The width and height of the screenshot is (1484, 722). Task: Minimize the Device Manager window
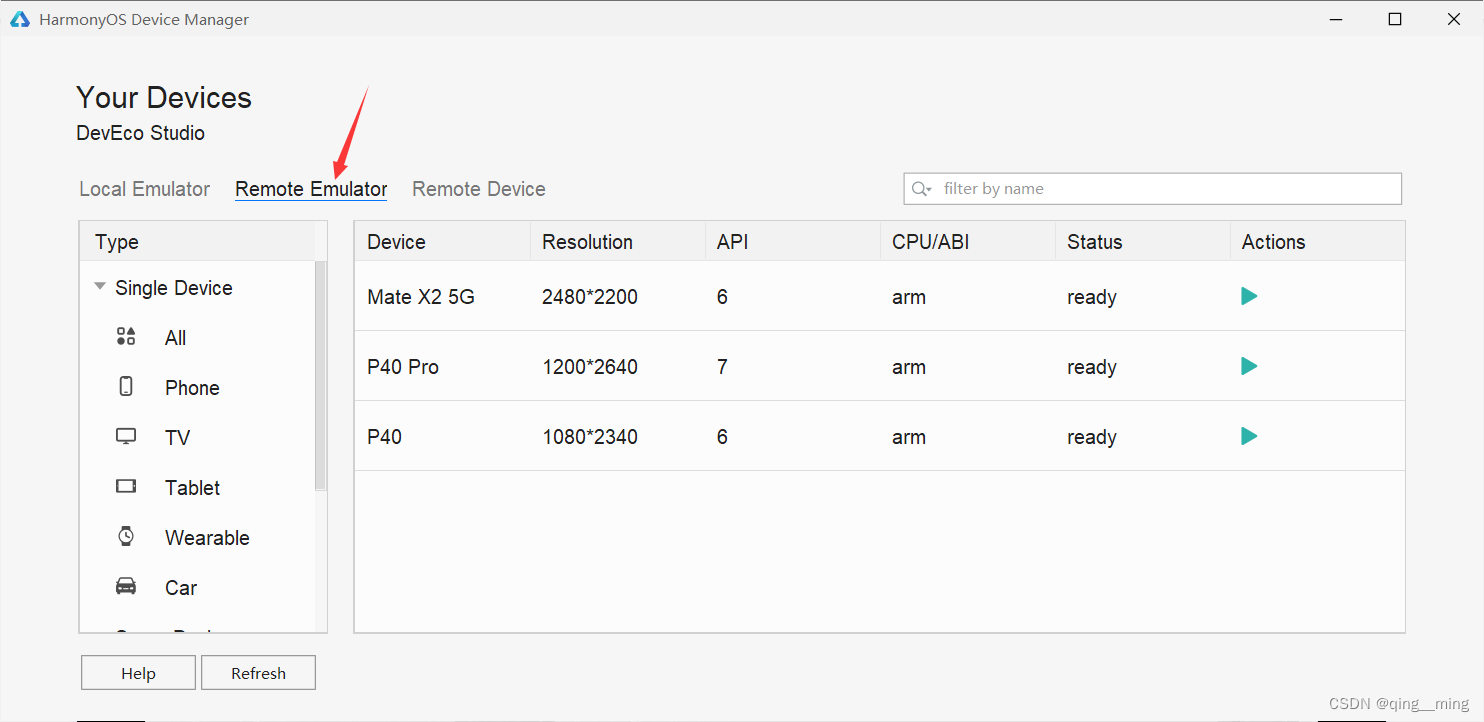[x=1336, y=19]
